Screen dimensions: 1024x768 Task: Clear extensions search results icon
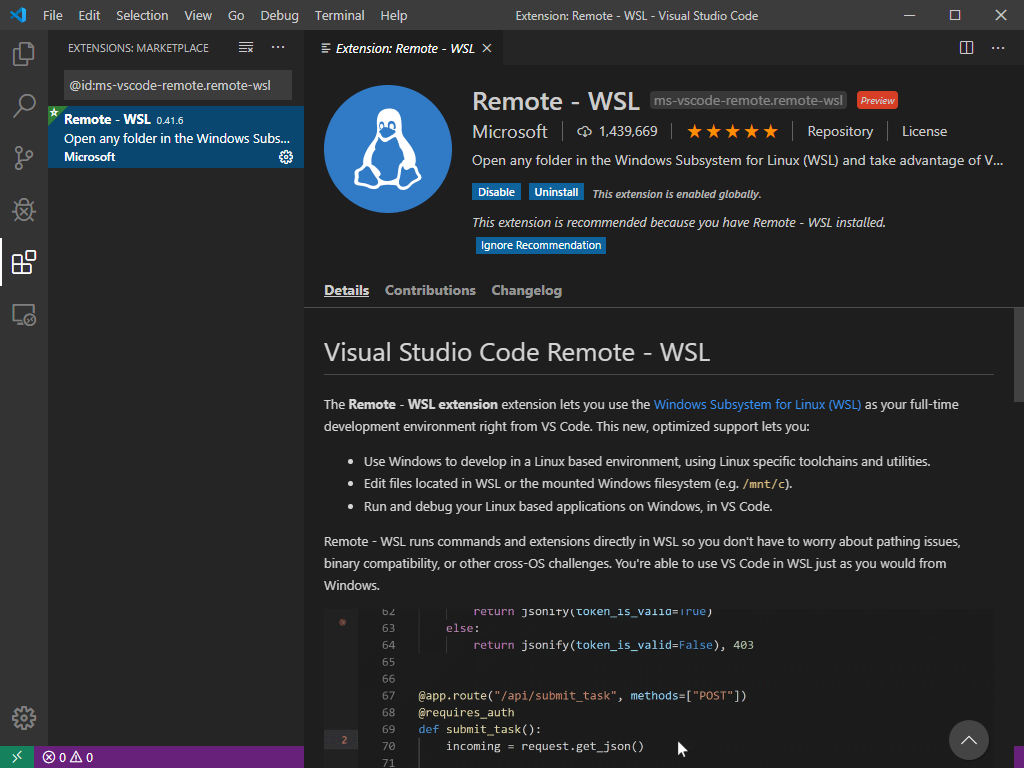tap(246, 48)
